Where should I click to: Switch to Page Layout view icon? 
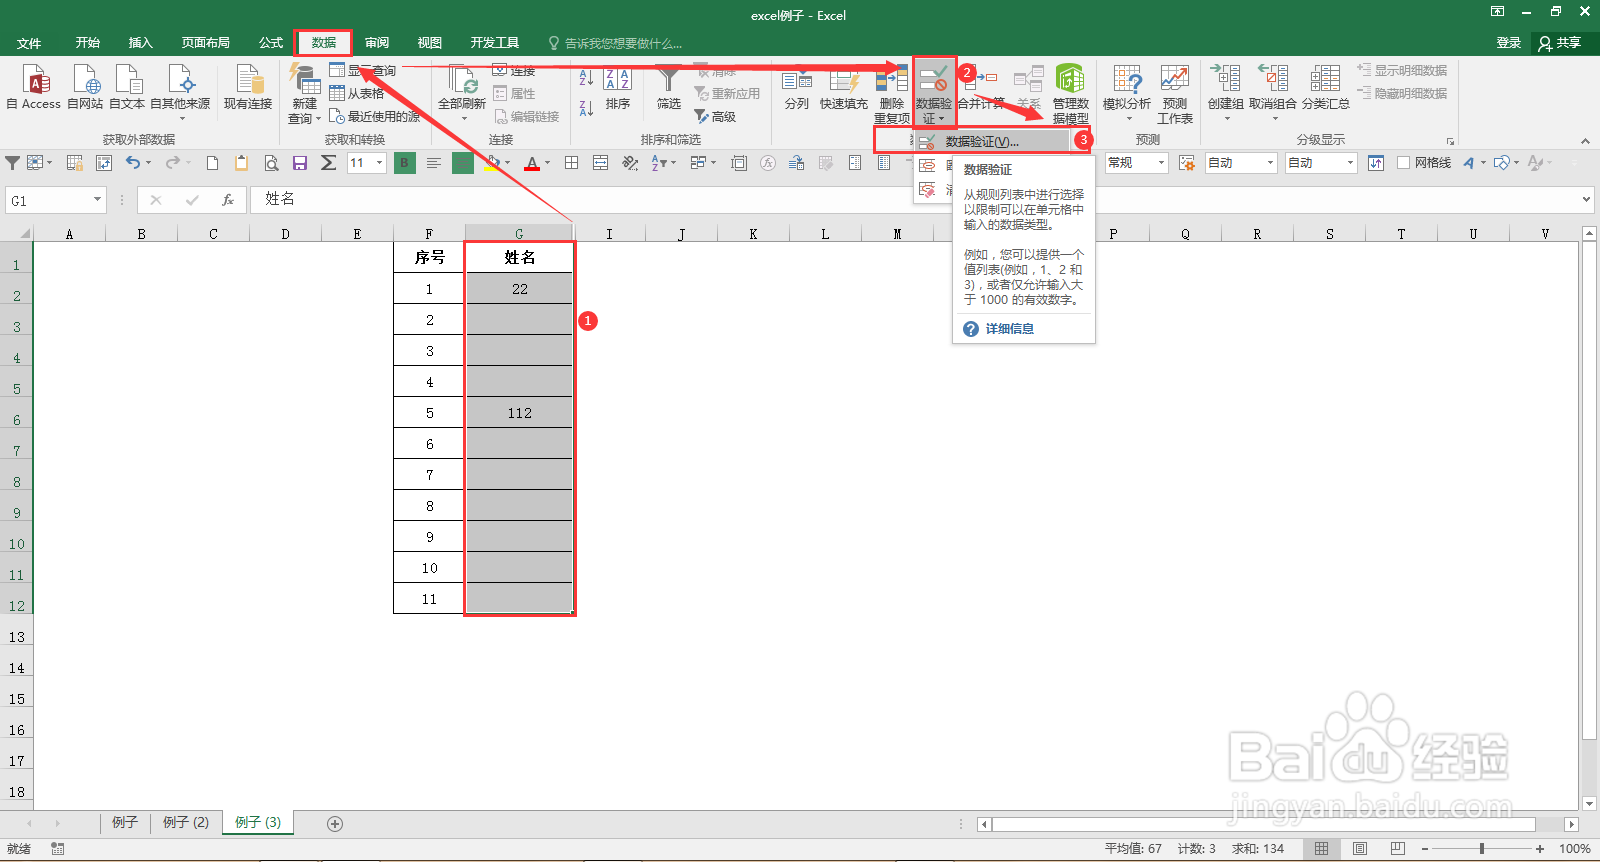point(1359,849)
